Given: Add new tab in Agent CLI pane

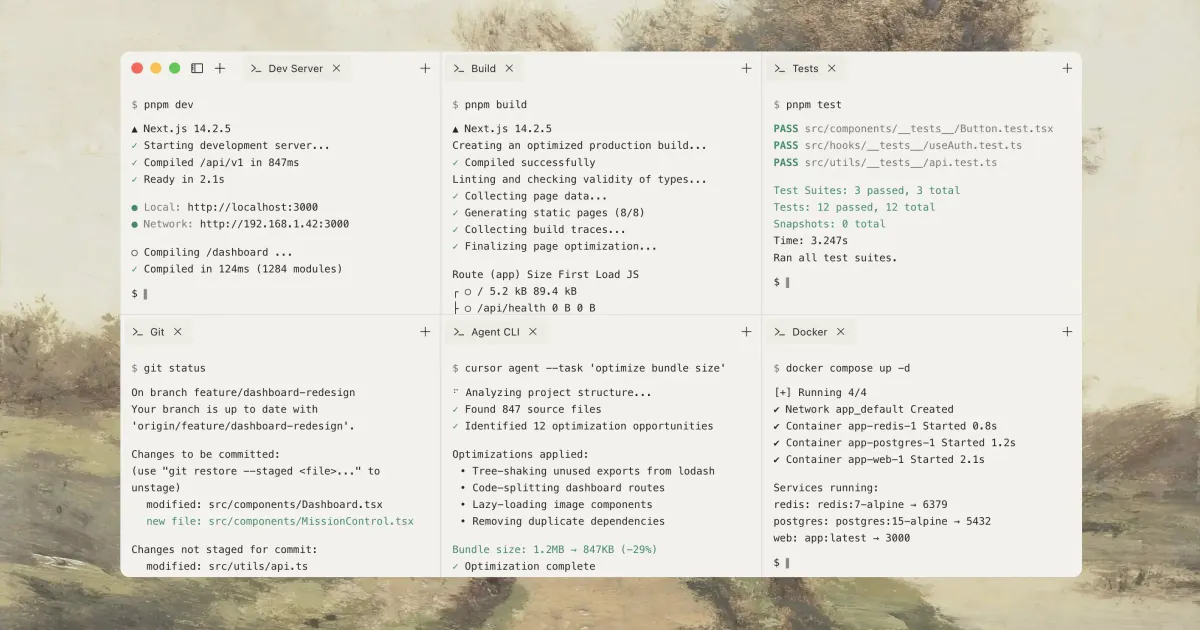Looking at the screenshot, I should coord(746,332).
